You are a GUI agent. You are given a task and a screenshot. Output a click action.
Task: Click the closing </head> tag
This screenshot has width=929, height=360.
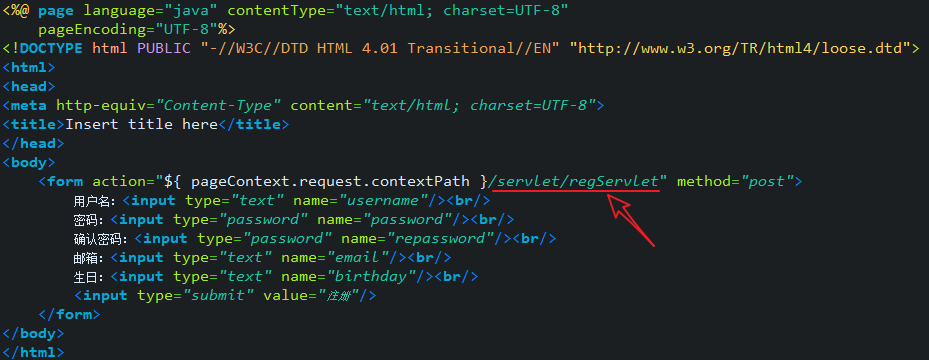(x=34, y=143)
